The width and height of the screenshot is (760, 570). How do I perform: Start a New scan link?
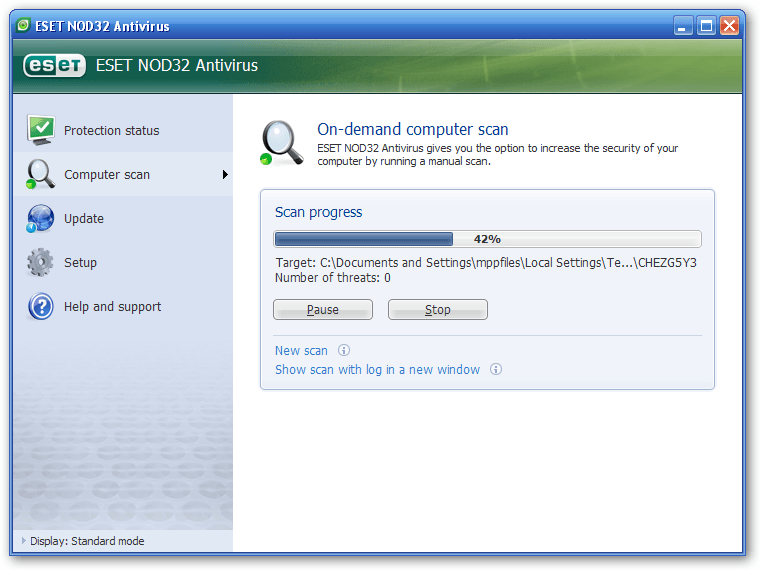(x=301, y=350)
